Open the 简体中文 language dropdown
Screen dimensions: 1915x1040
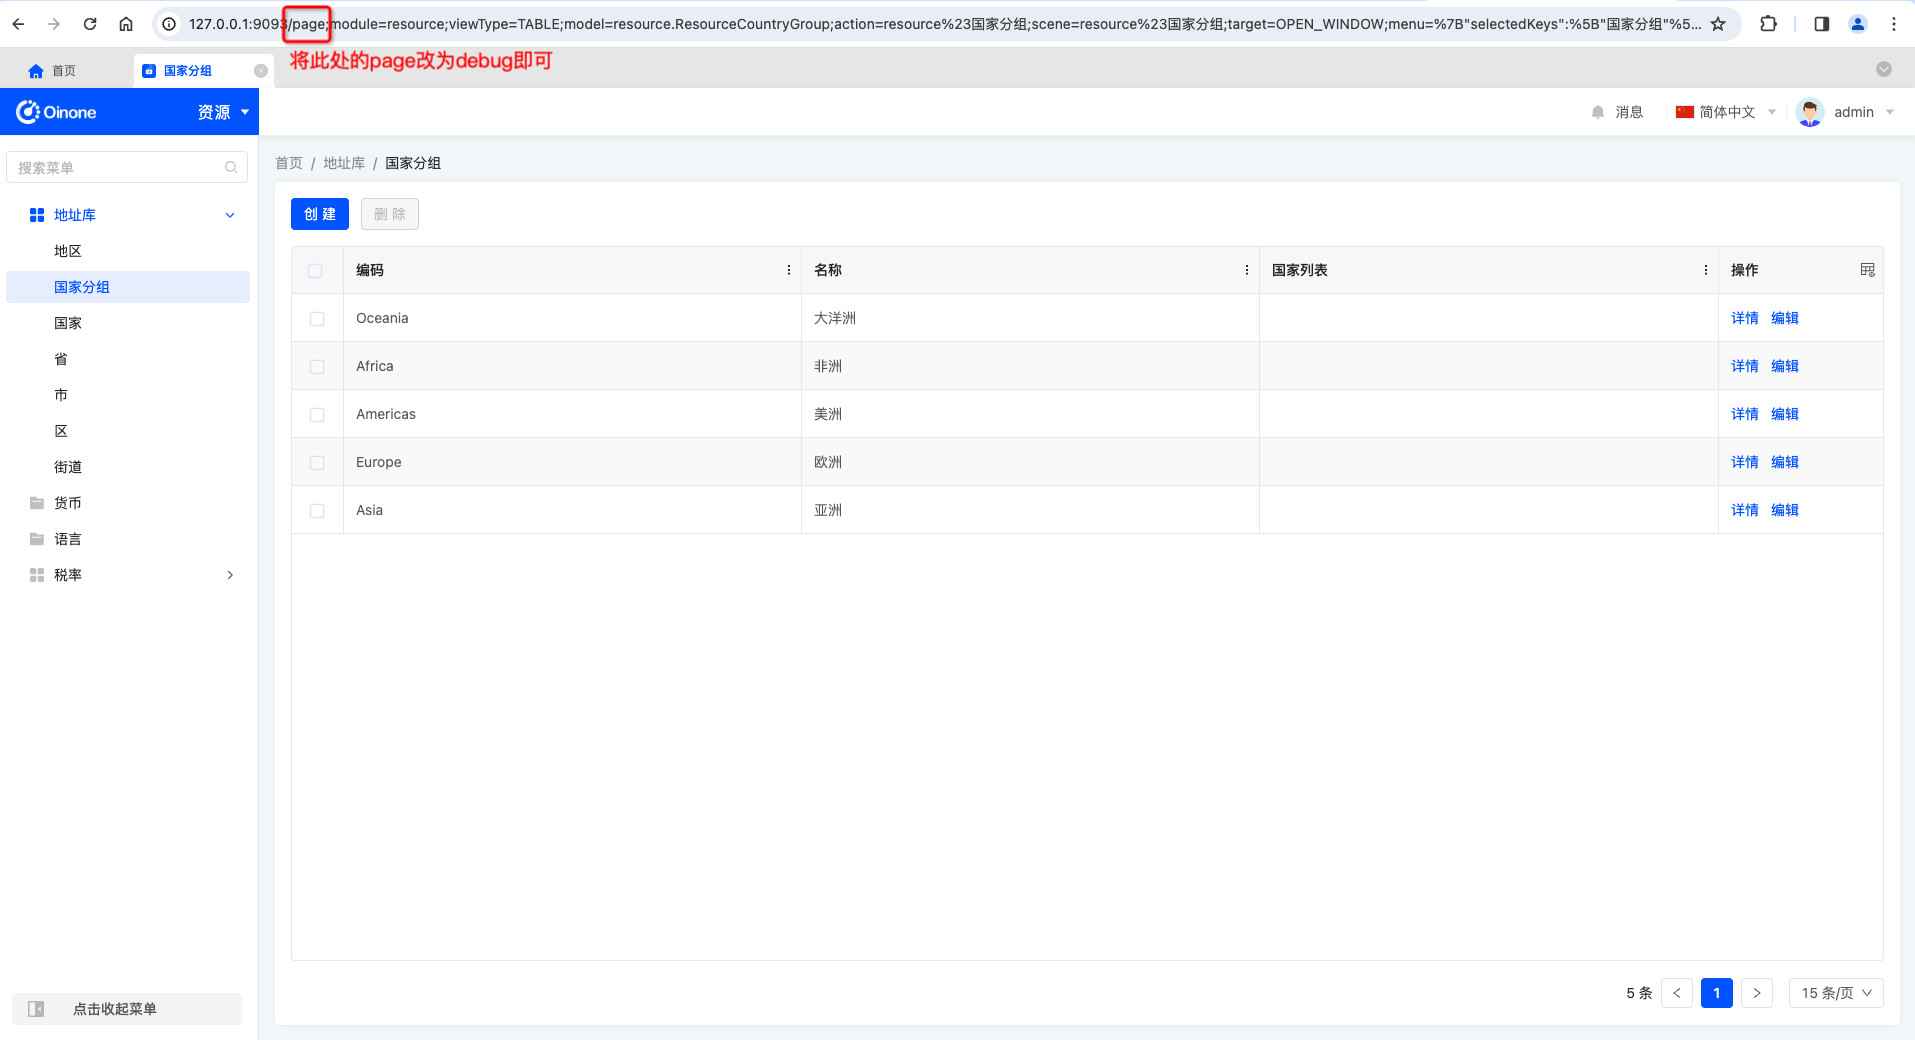click(1726, 112)
